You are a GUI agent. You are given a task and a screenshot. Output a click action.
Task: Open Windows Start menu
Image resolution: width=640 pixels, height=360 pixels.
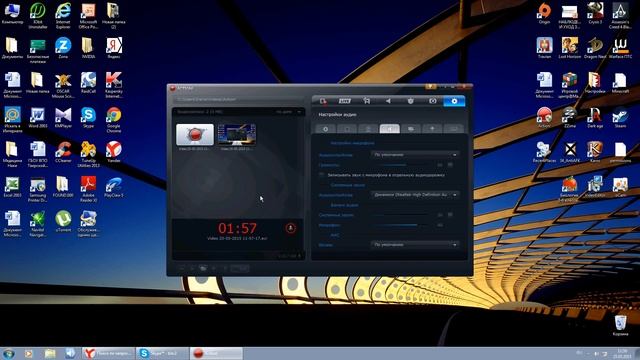(x=9, y=353)
